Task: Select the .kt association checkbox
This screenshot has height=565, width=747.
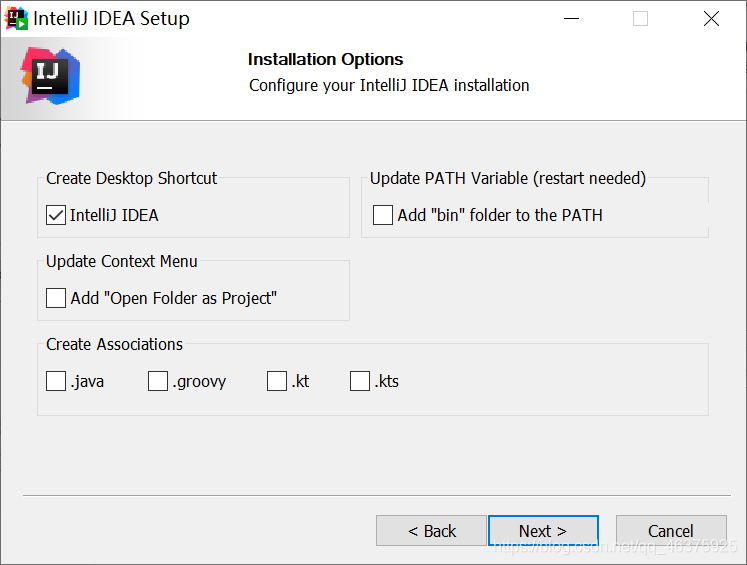Action: (x=277, y=381)
